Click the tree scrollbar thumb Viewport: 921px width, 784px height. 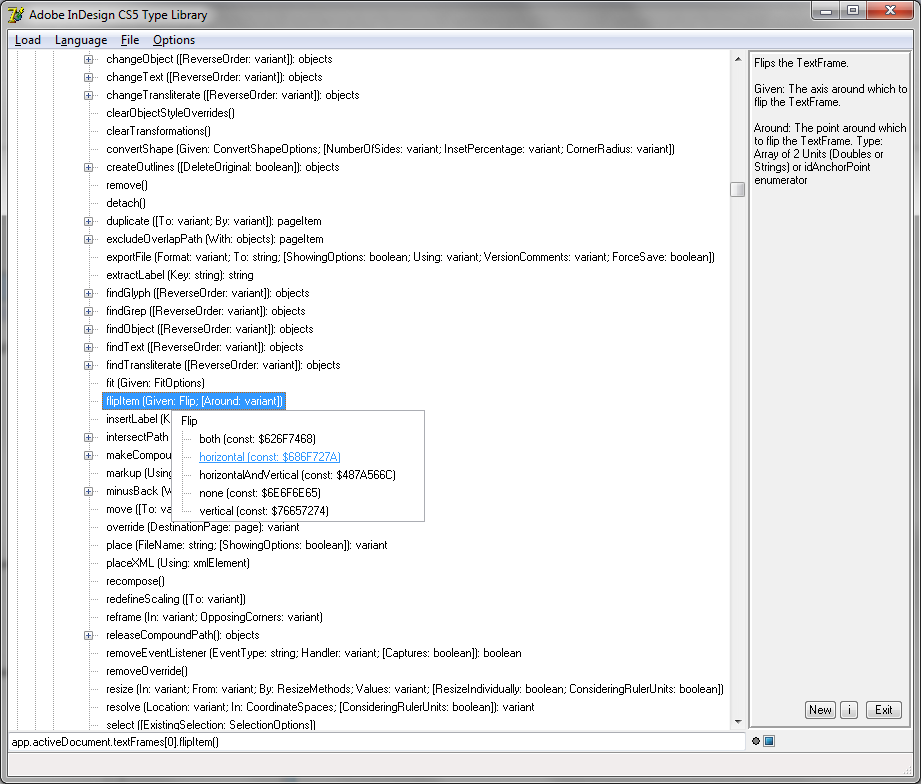738,190
